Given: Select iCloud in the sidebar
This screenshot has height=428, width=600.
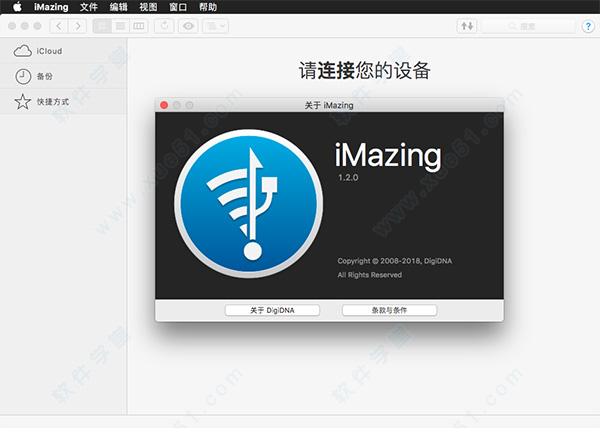Looking at the screenshot, I should pyautogui.click(x=64, y=51).
